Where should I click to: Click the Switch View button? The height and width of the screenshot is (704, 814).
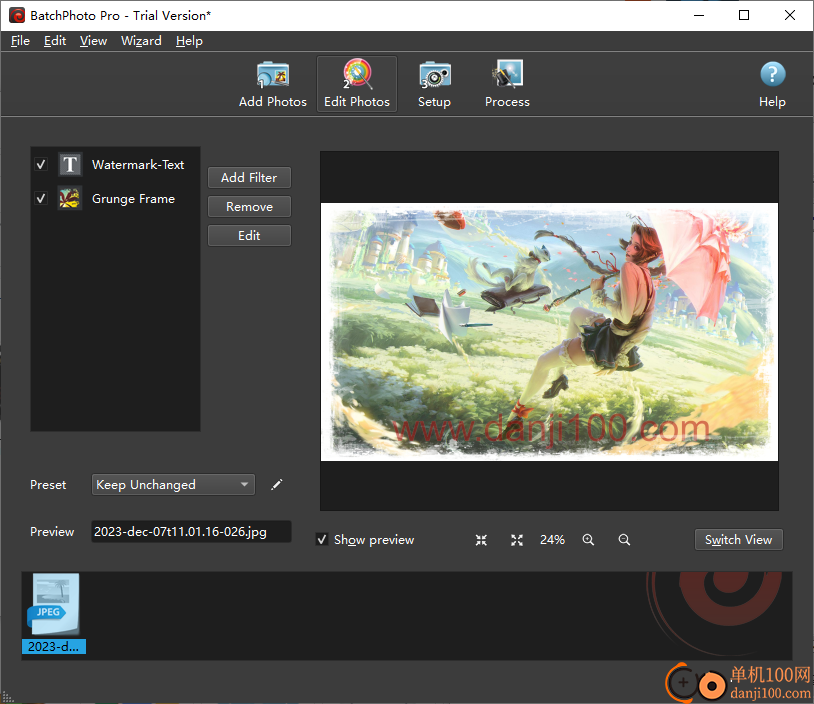738,540
